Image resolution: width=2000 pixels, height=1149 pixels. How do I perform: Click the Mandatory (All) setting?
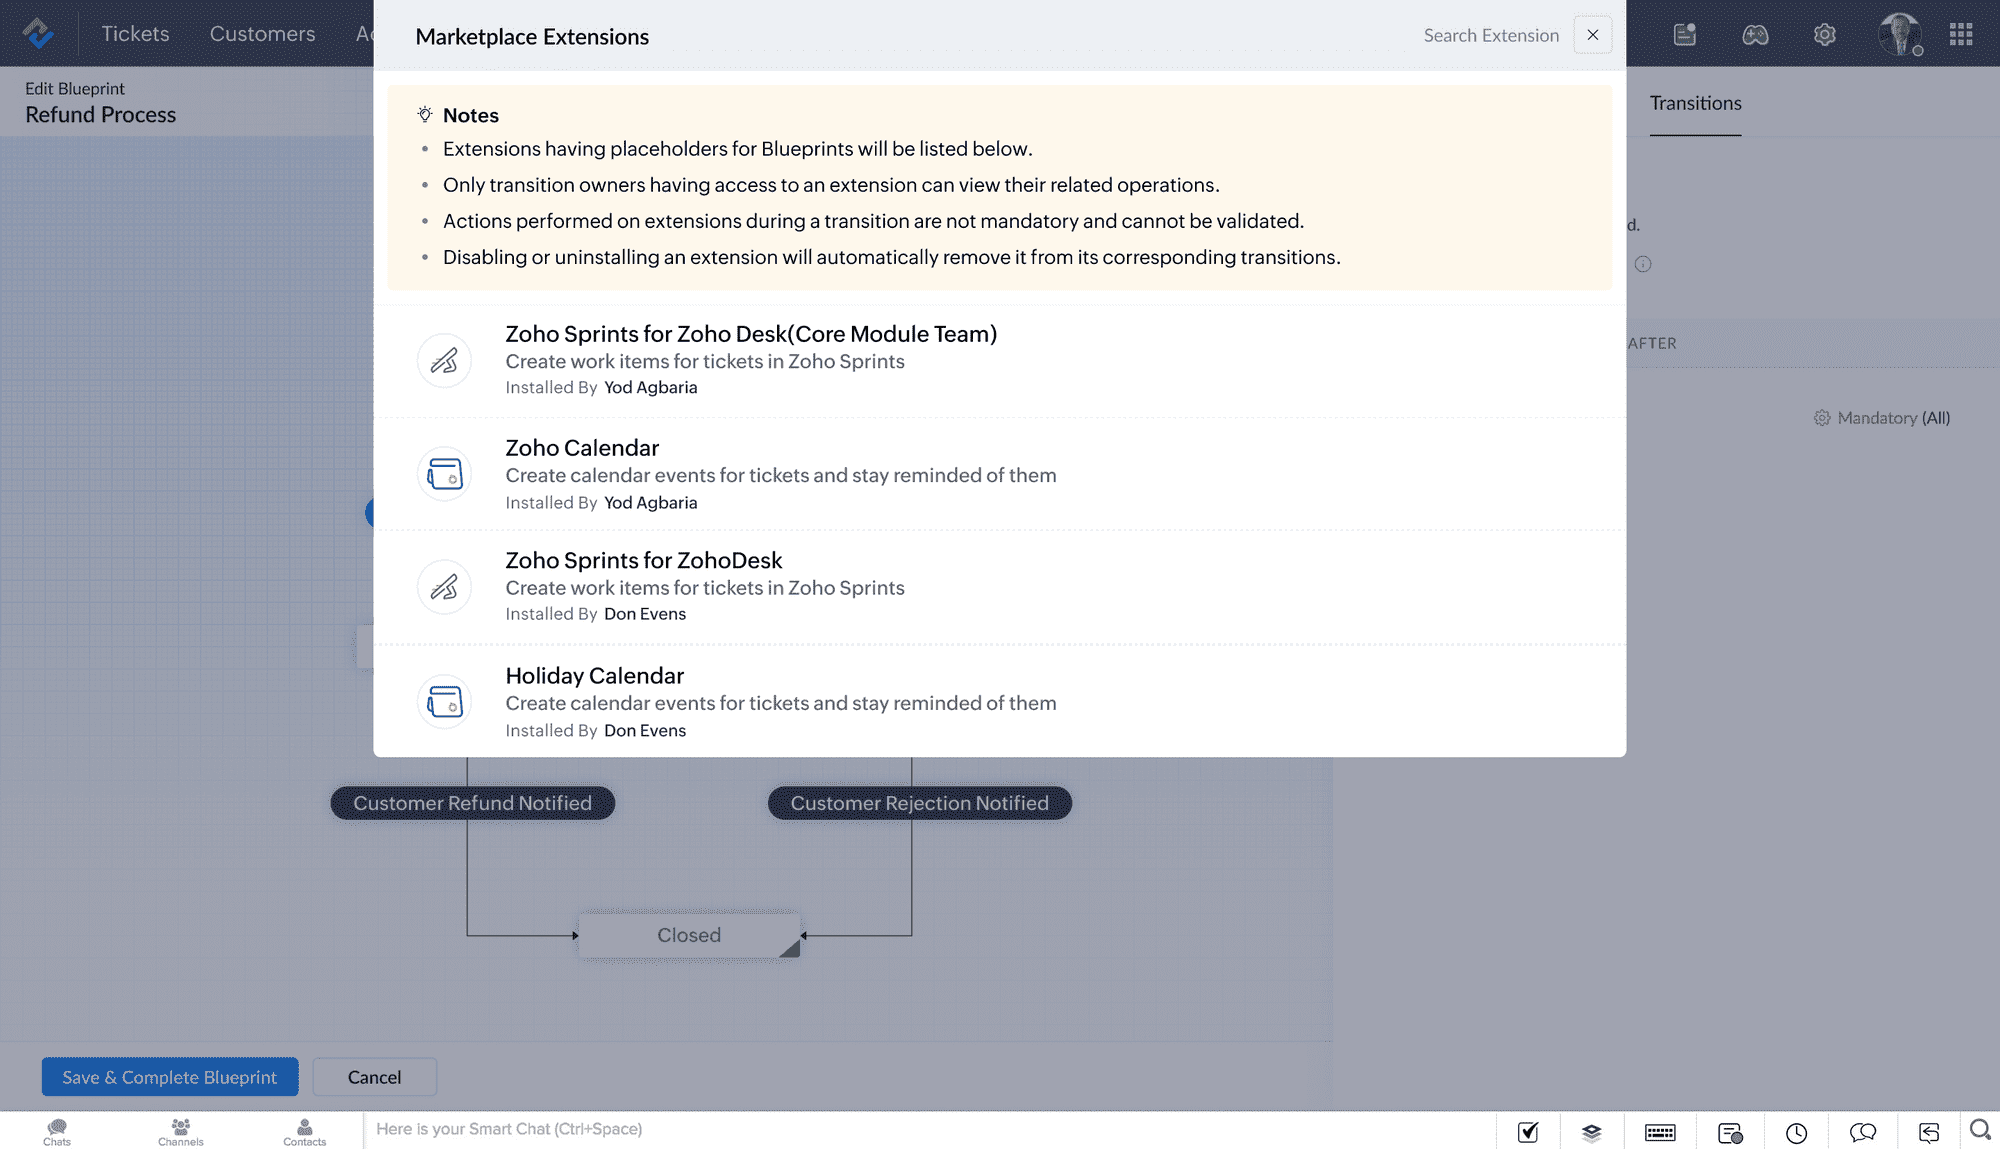[1882, 418]
